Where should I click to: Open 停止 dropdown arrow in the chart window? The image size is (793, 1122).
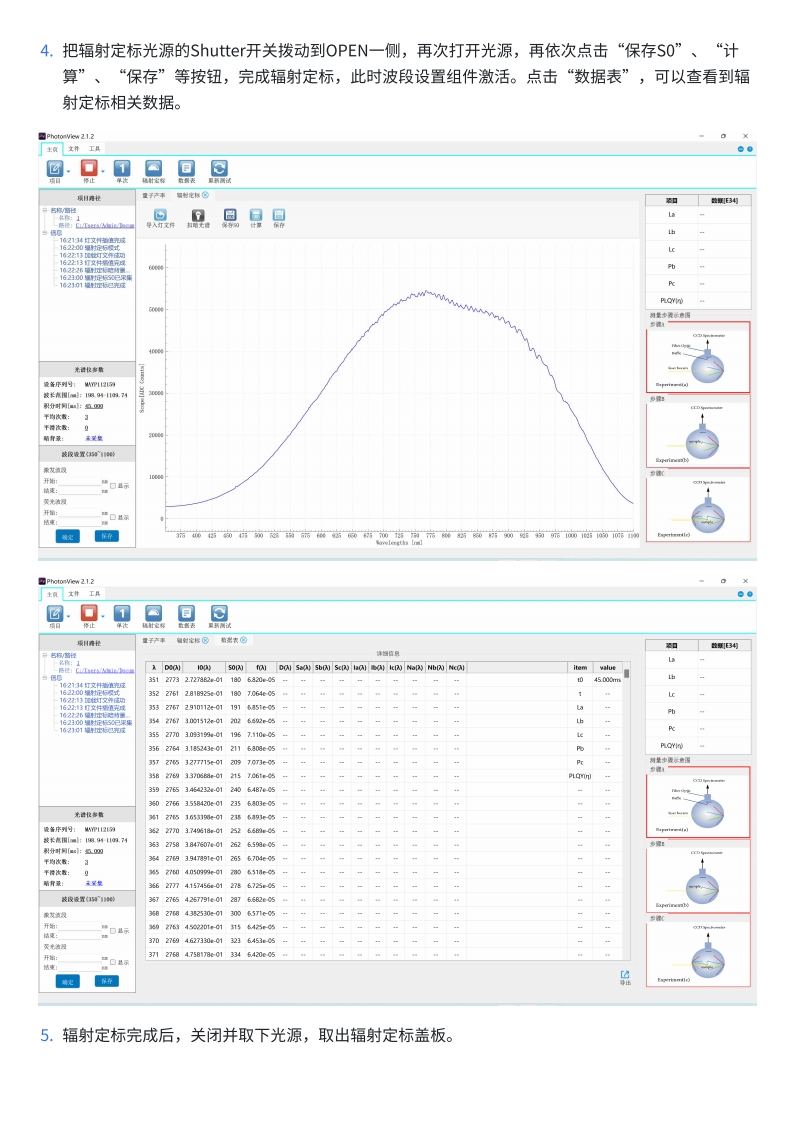[x=102, y=171]
